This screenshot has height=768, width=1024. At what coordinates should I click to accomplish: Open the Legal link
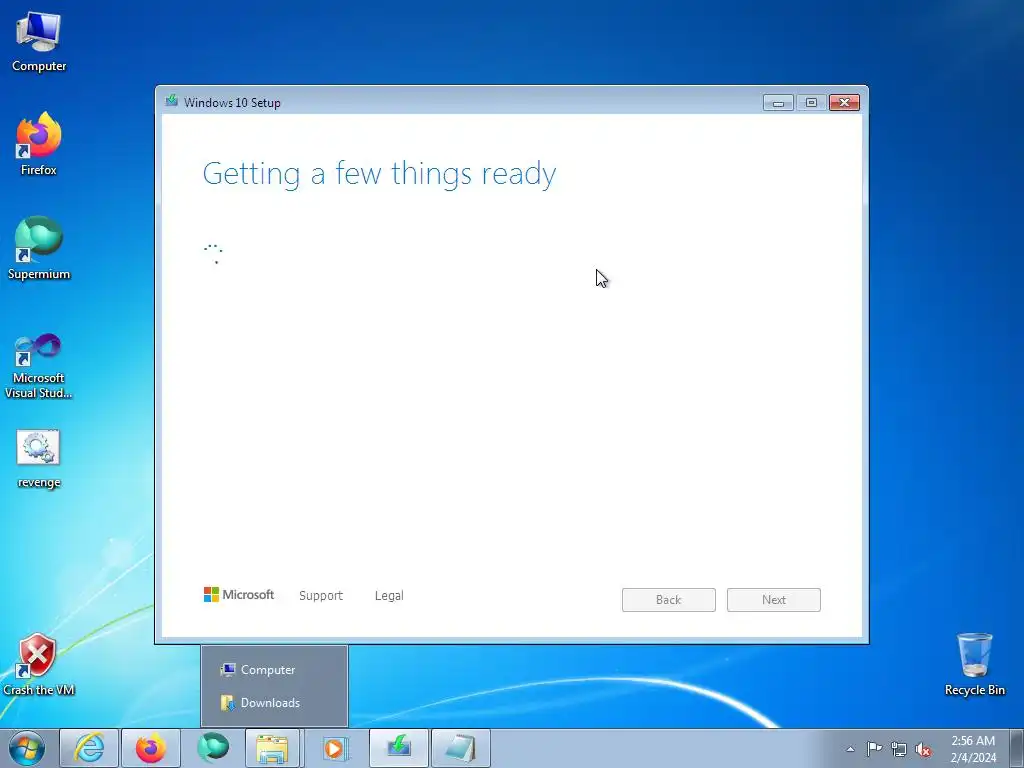[x=389, y=596]
